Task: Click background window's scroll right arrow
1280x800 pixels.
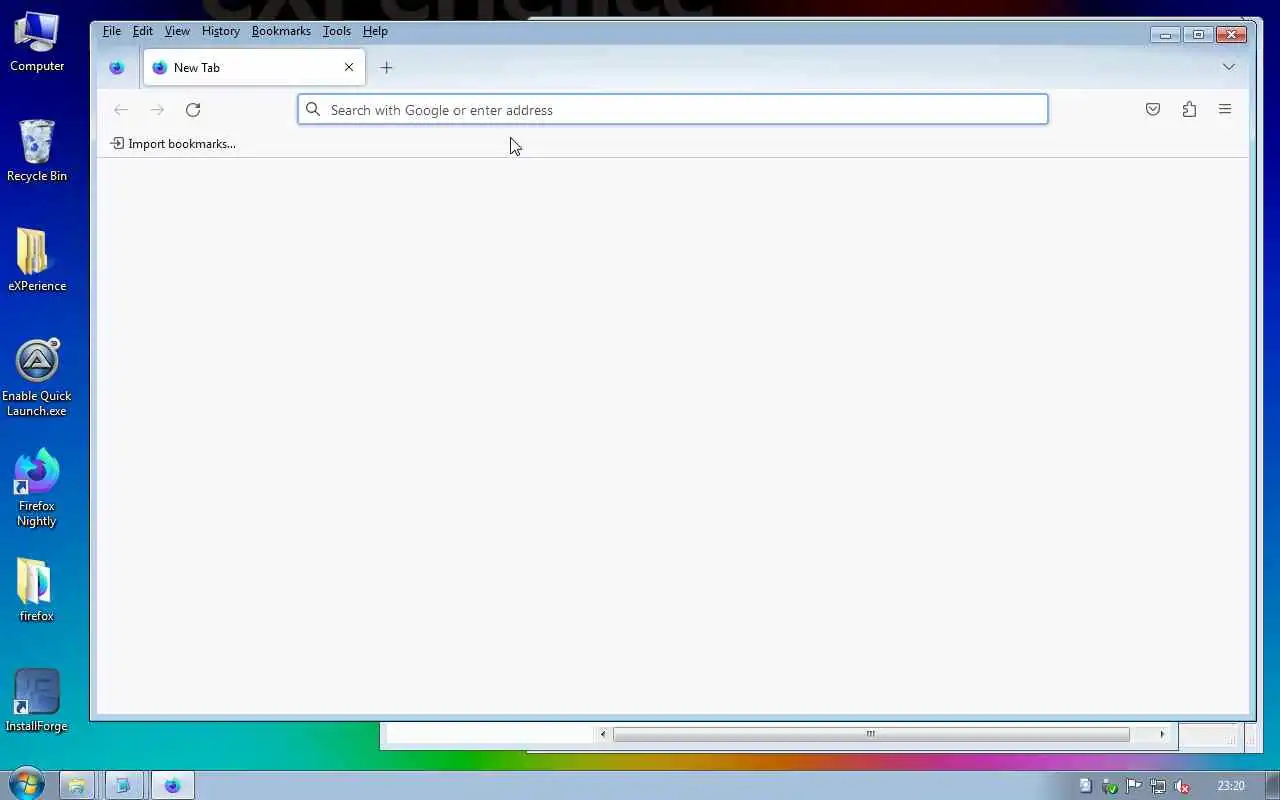Action: click(1162, 734)
